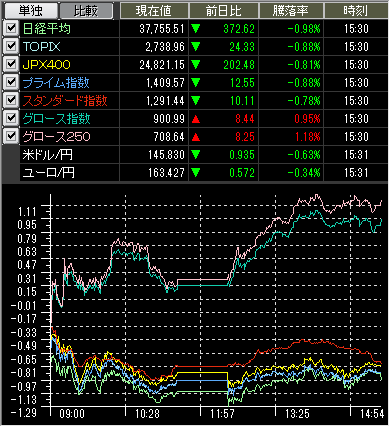Click the green down arrow for 日経平均

pyautogui.click(x=196, y=29)
